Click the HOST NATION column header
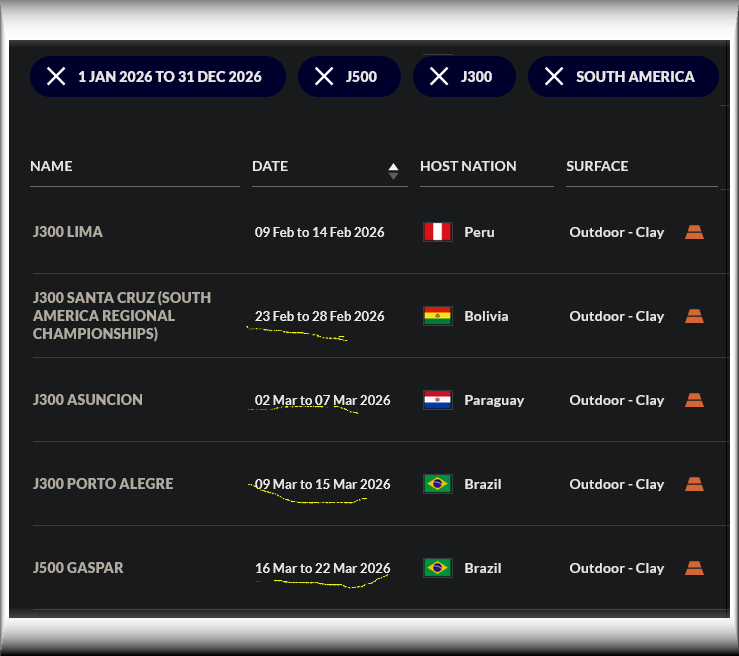Screen dimensions: 739x656 468,166
